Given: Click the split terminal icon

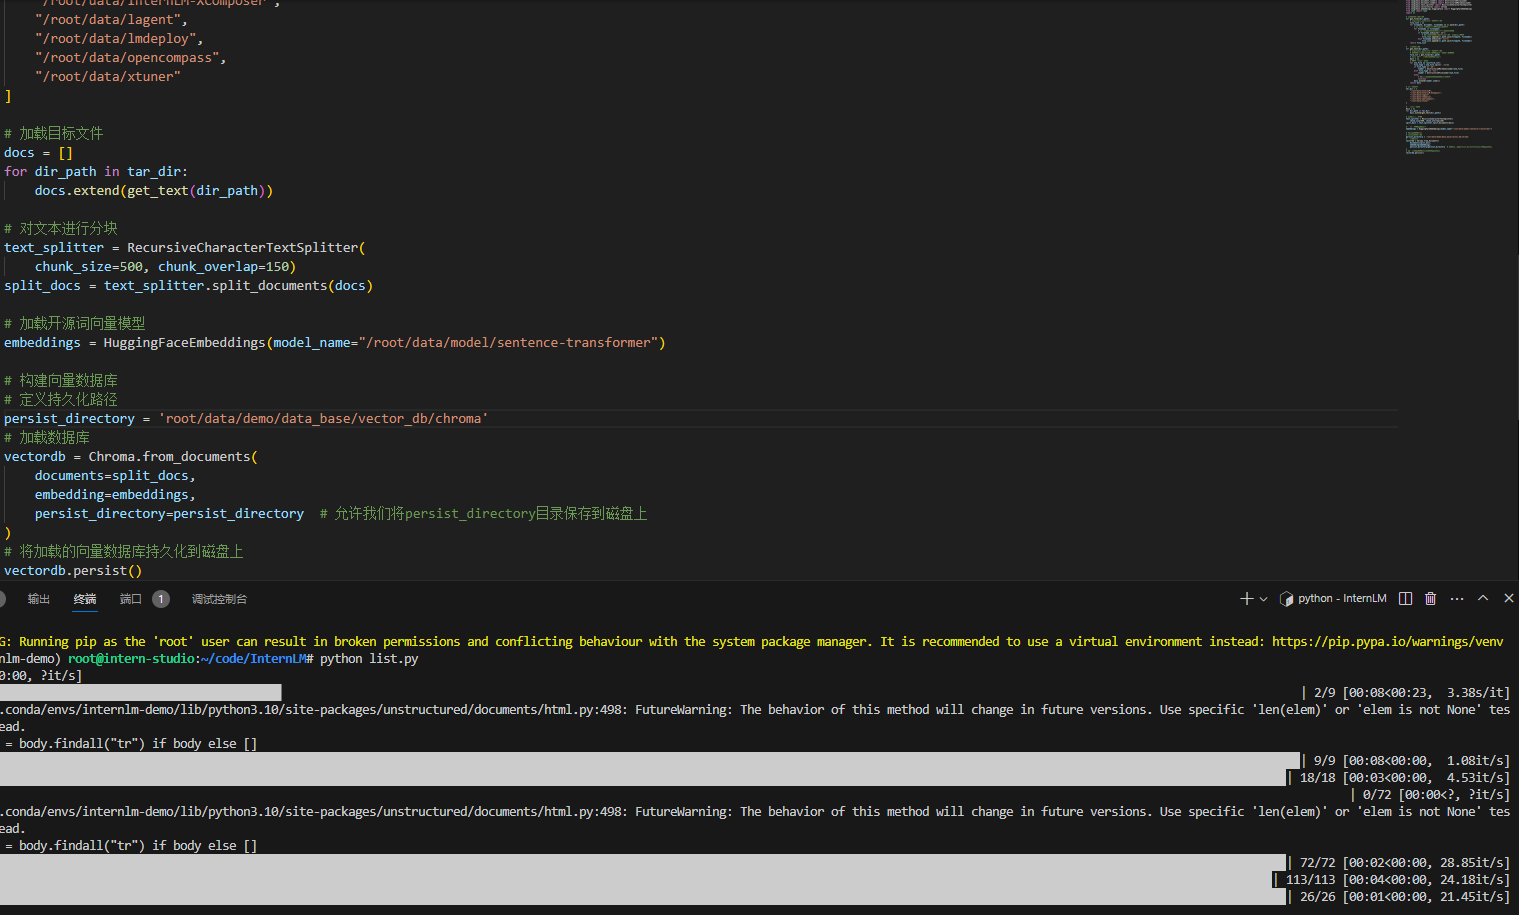Looking at the screenshot, I should coord(1405,599).
